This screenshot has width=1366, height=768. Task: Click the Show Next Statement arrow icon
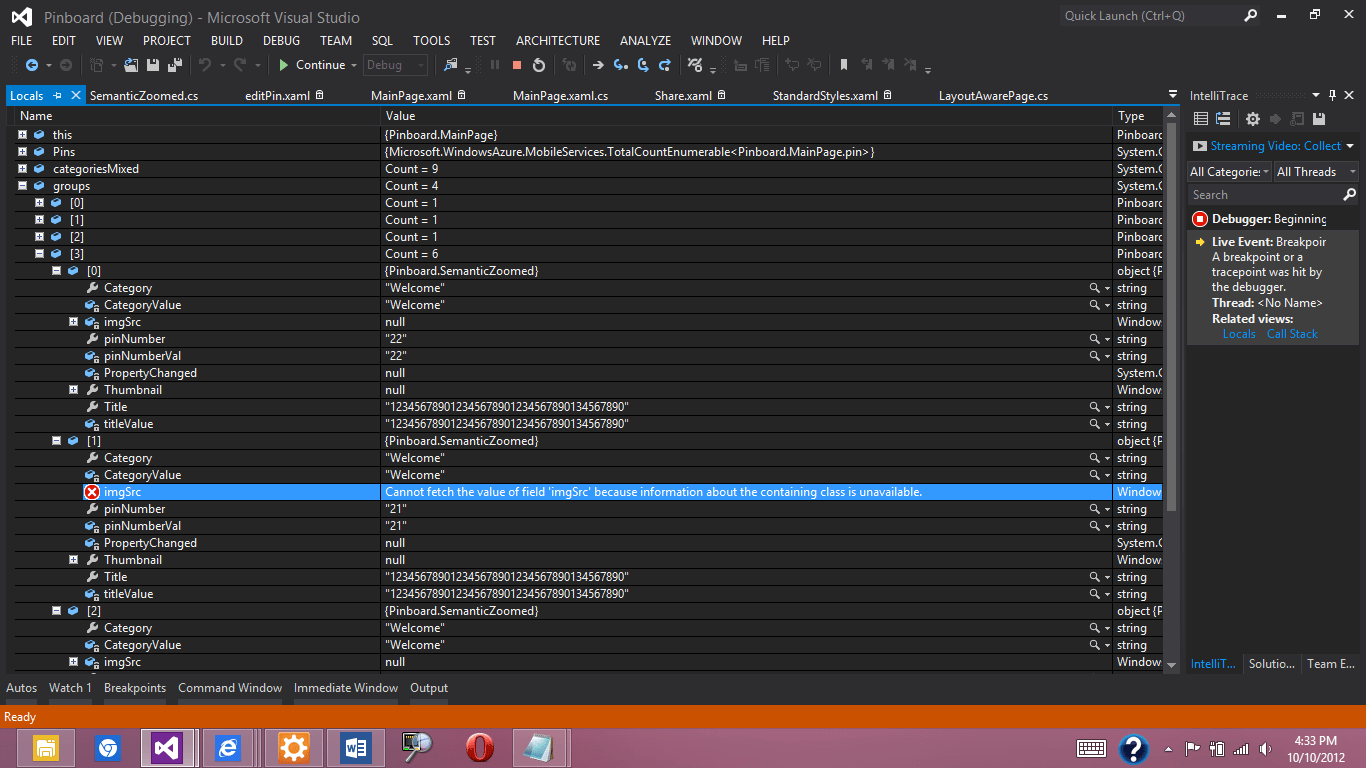point(598,65)
